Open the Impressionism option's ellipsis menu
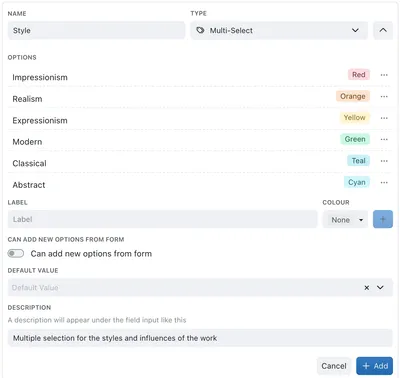The height and width of the screenshot is (378, 400). (384, 75)
